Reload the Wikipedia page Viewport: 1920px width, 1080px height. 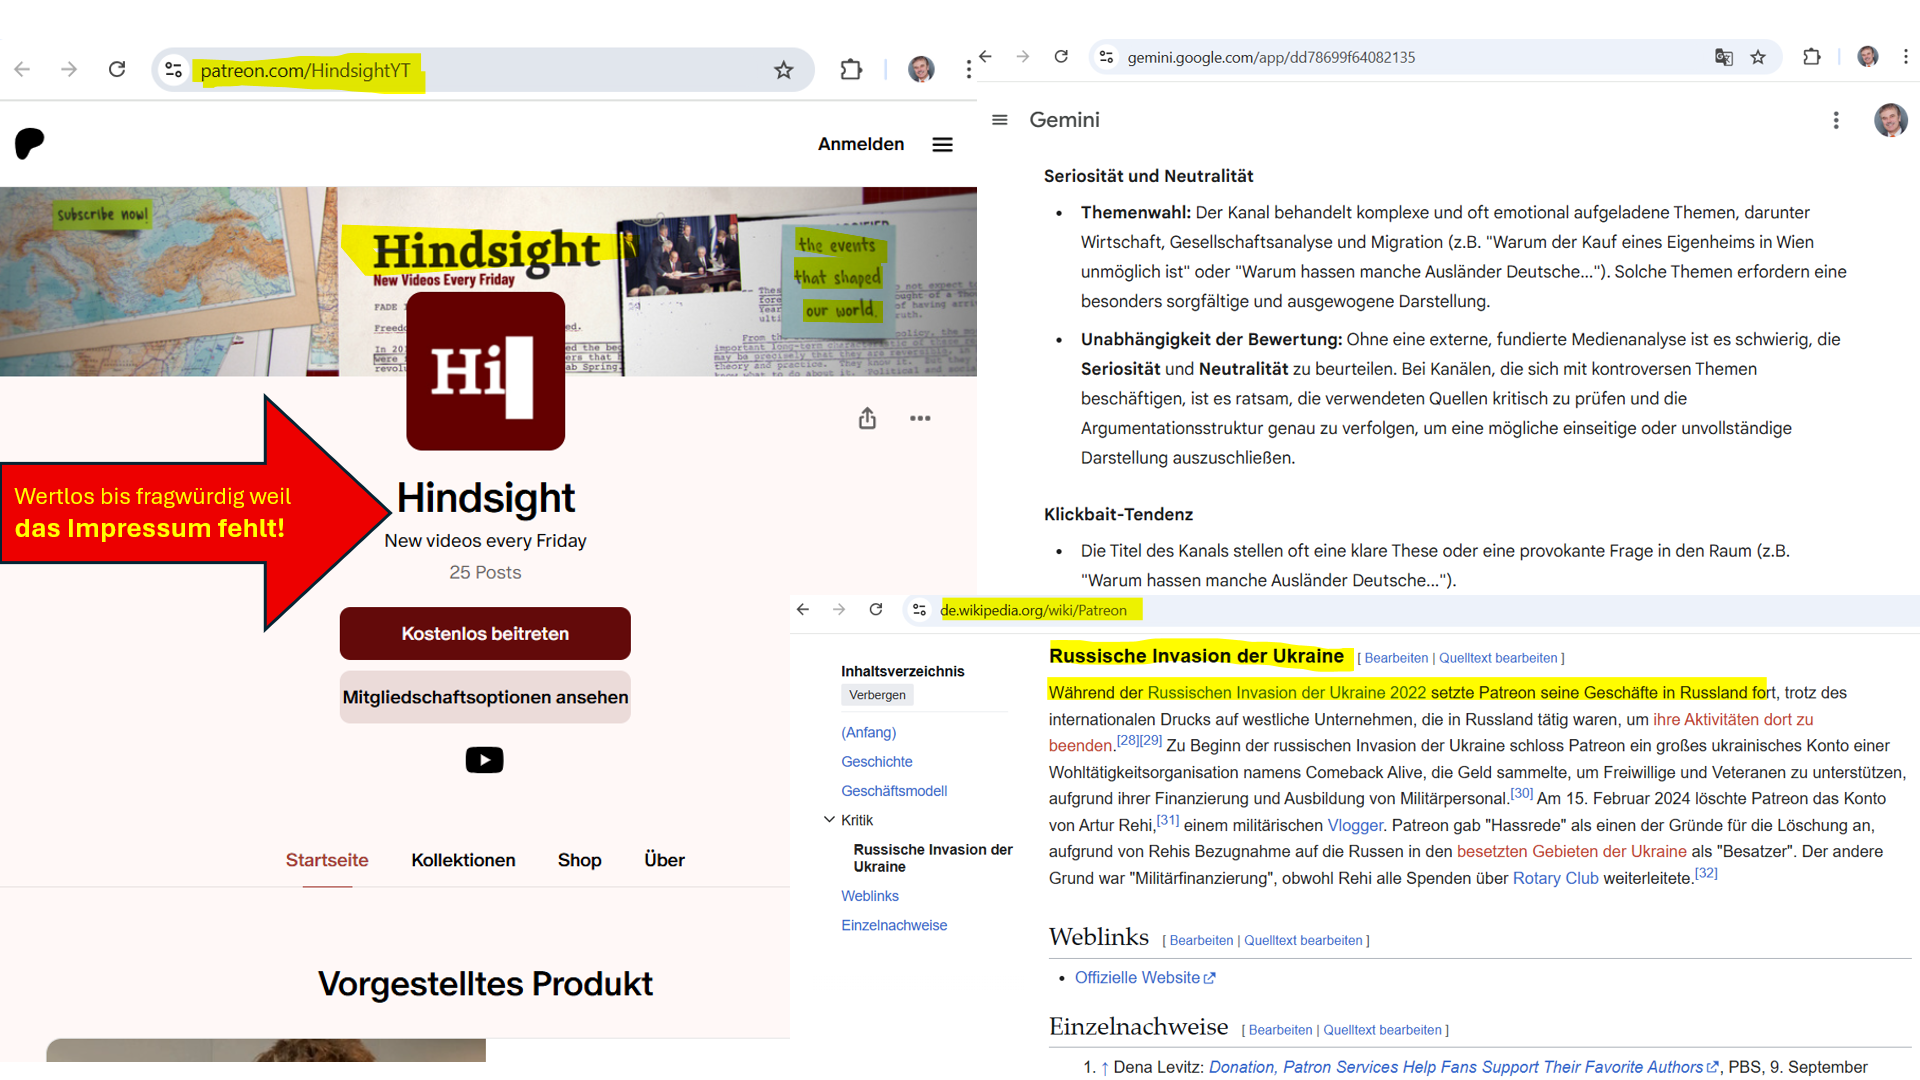[x=876, y=609]
